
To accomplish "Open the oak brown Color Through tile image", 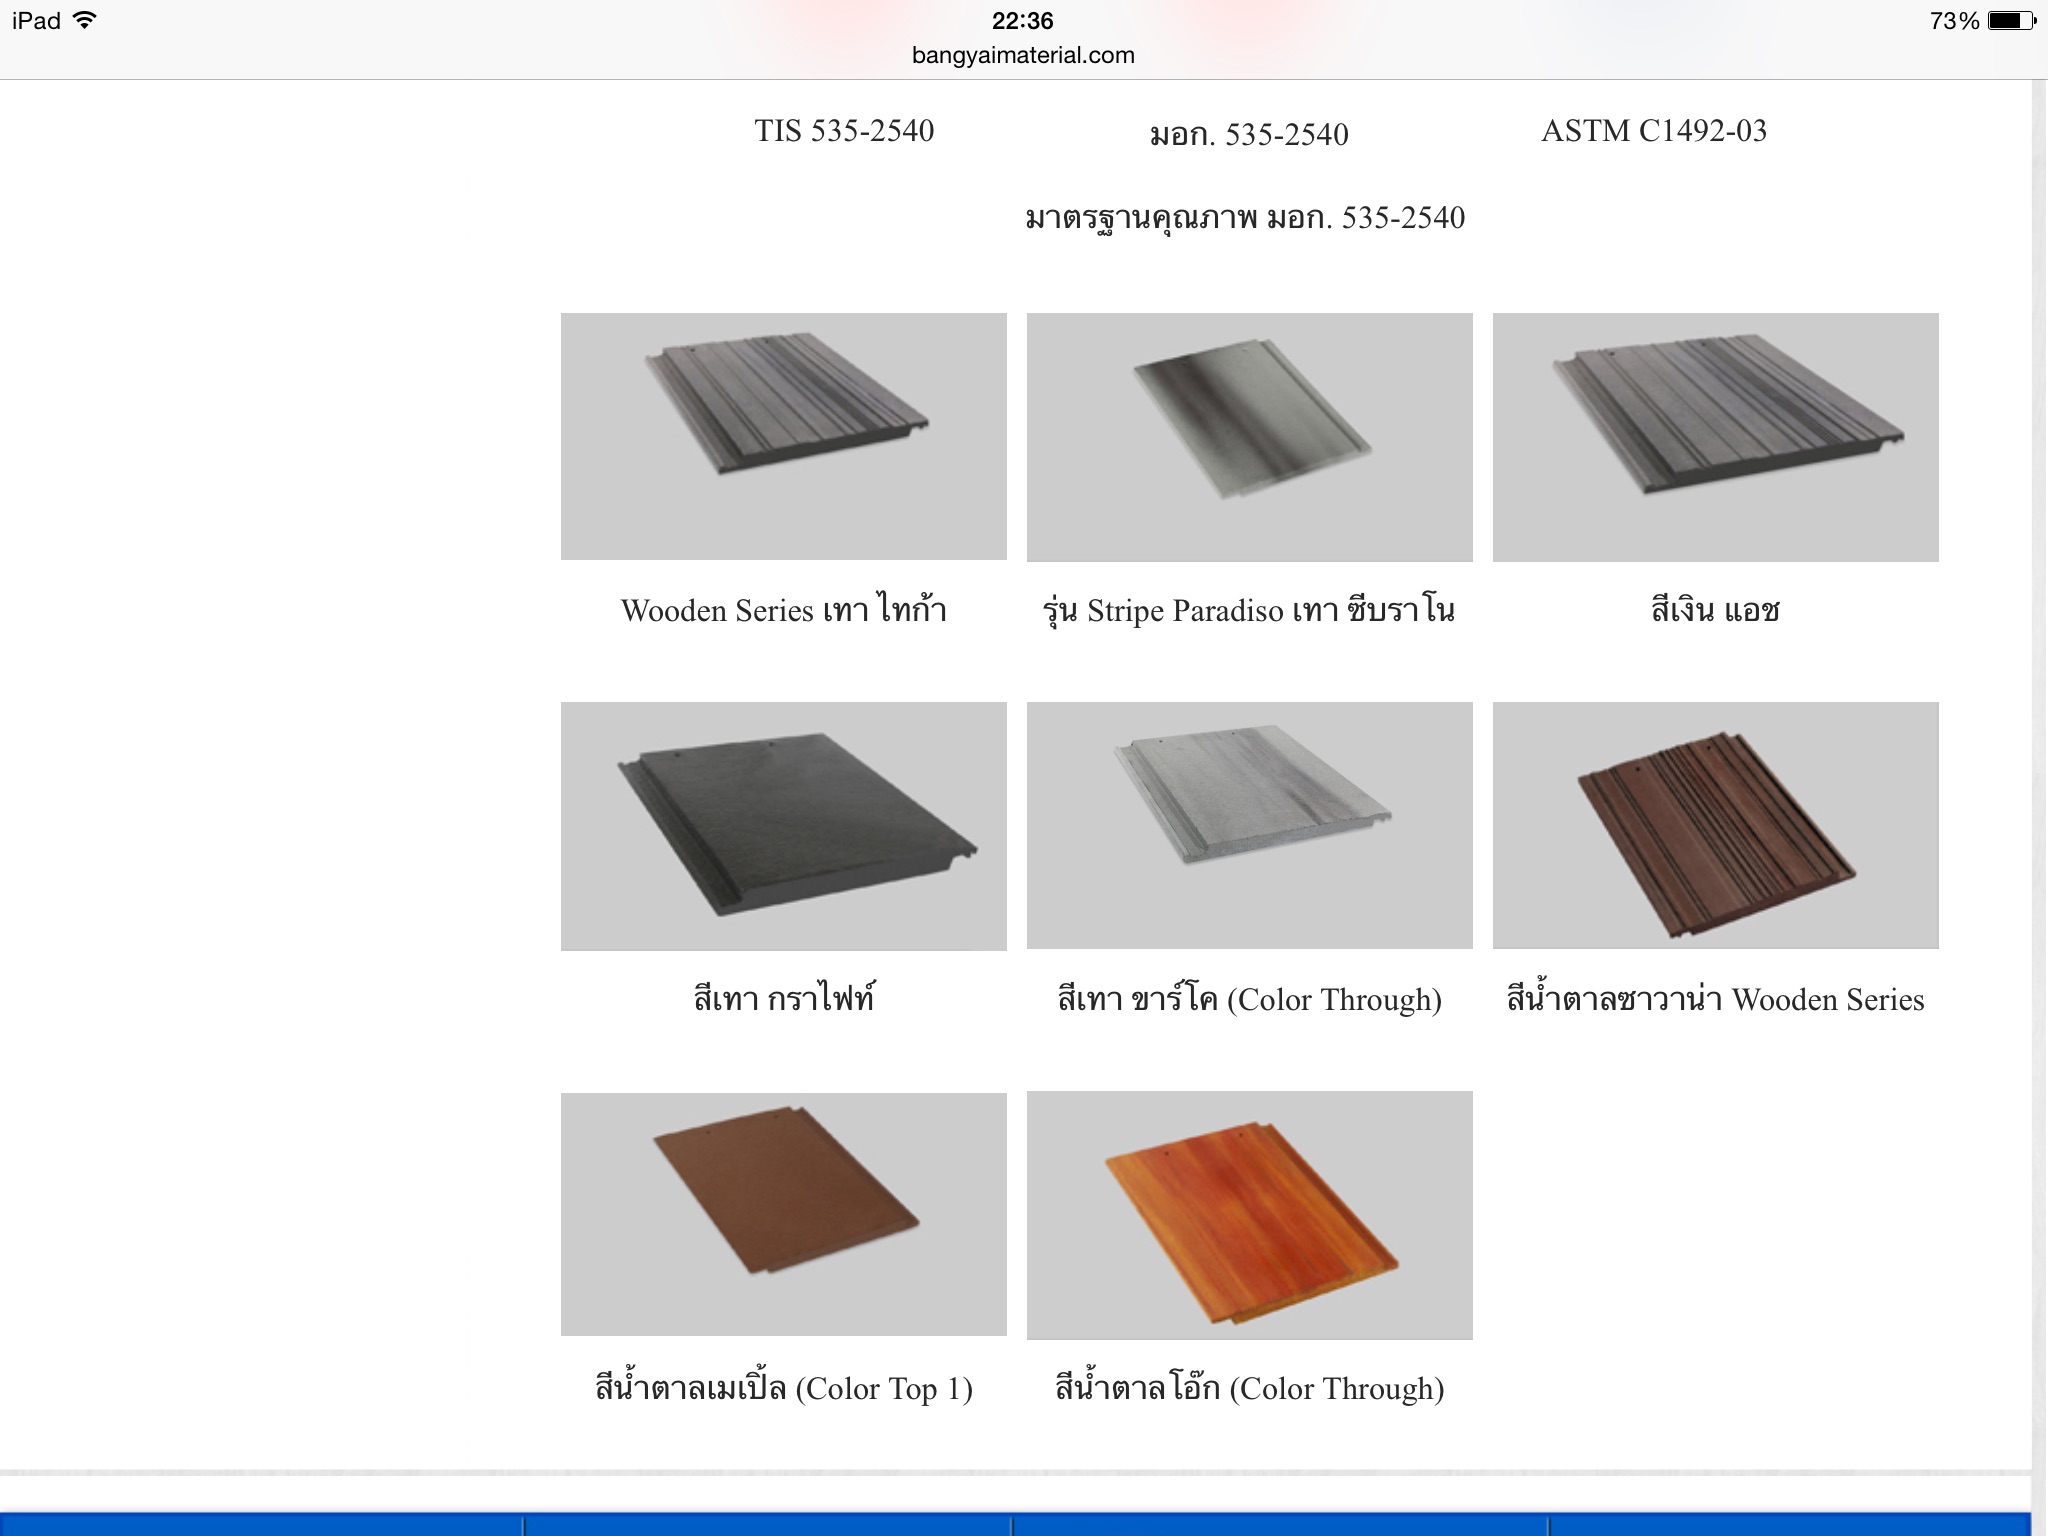I will (1249, 1215).
